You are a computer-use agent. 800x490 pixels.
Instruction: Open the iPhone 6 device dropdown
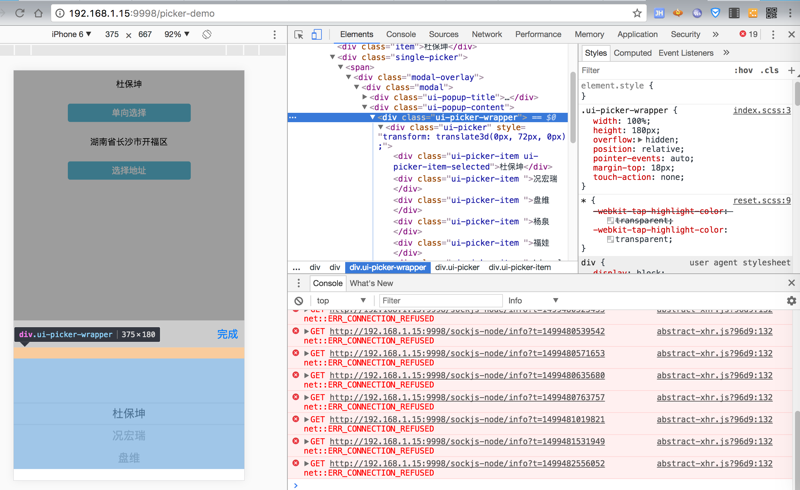71,34
